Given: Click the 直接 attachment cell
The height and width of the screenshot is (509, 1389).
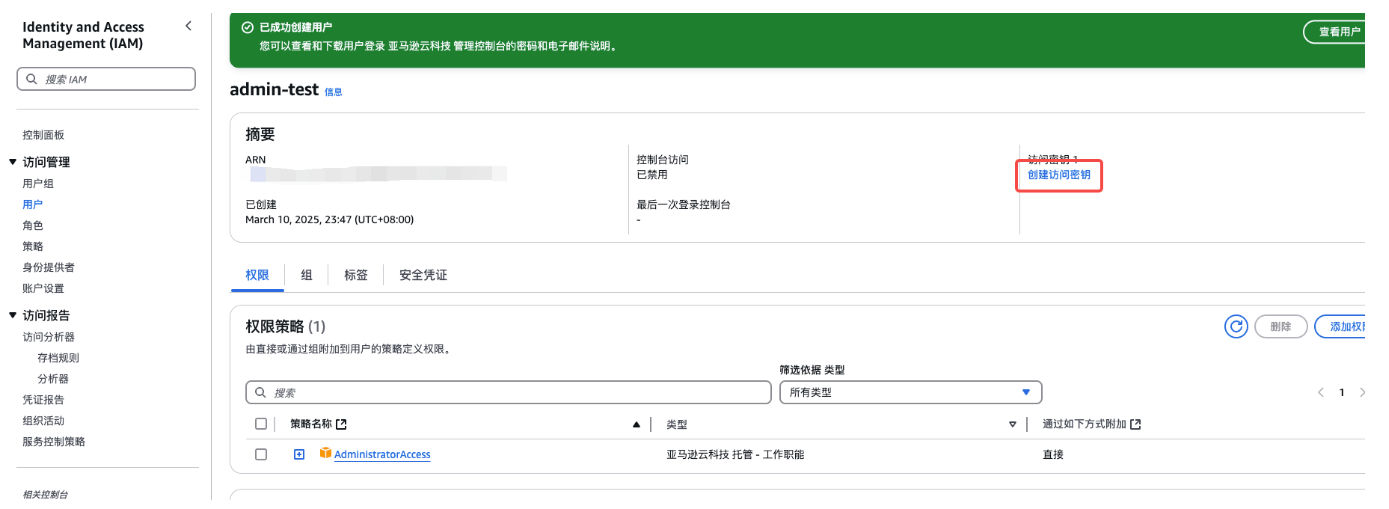Looking at the screenshot, I should coord(1053,454).
